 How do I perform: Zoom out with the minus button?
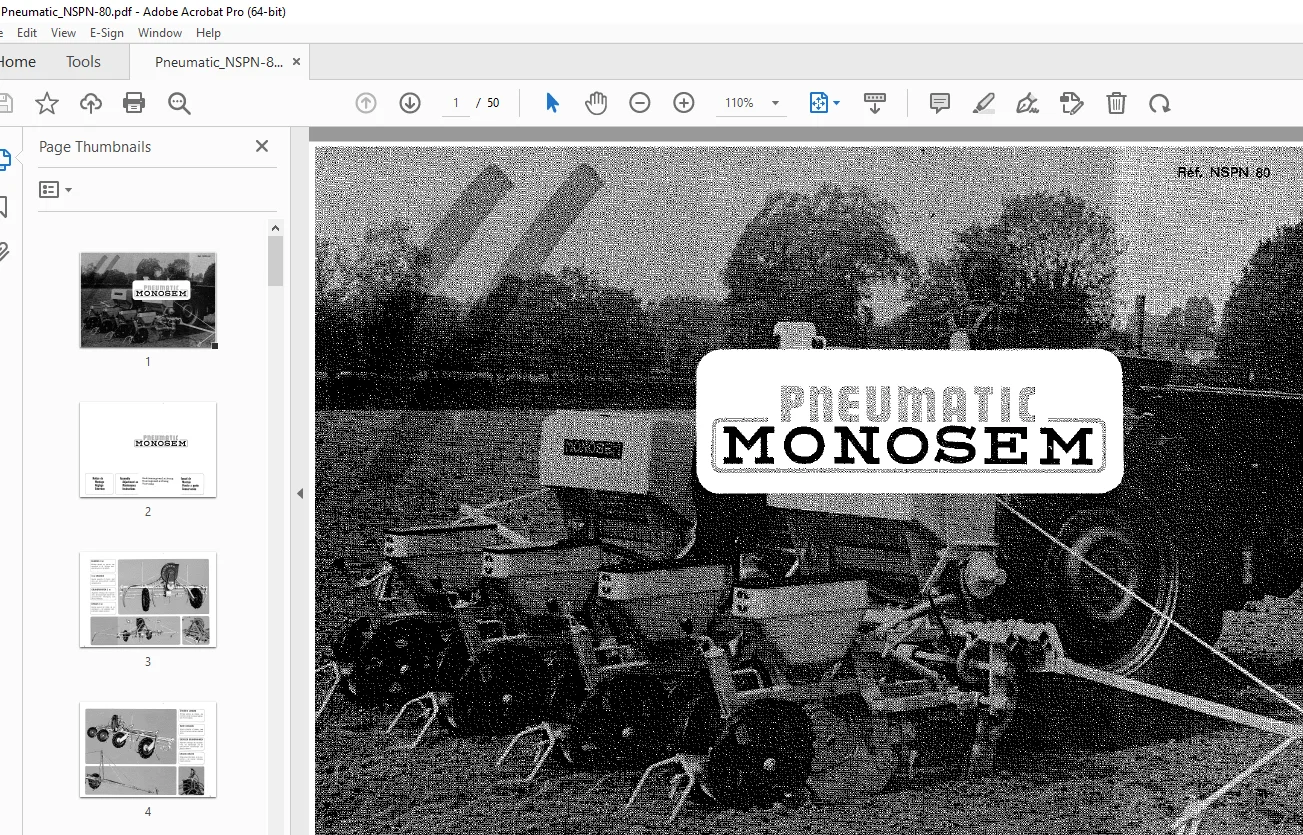[640, 103]
